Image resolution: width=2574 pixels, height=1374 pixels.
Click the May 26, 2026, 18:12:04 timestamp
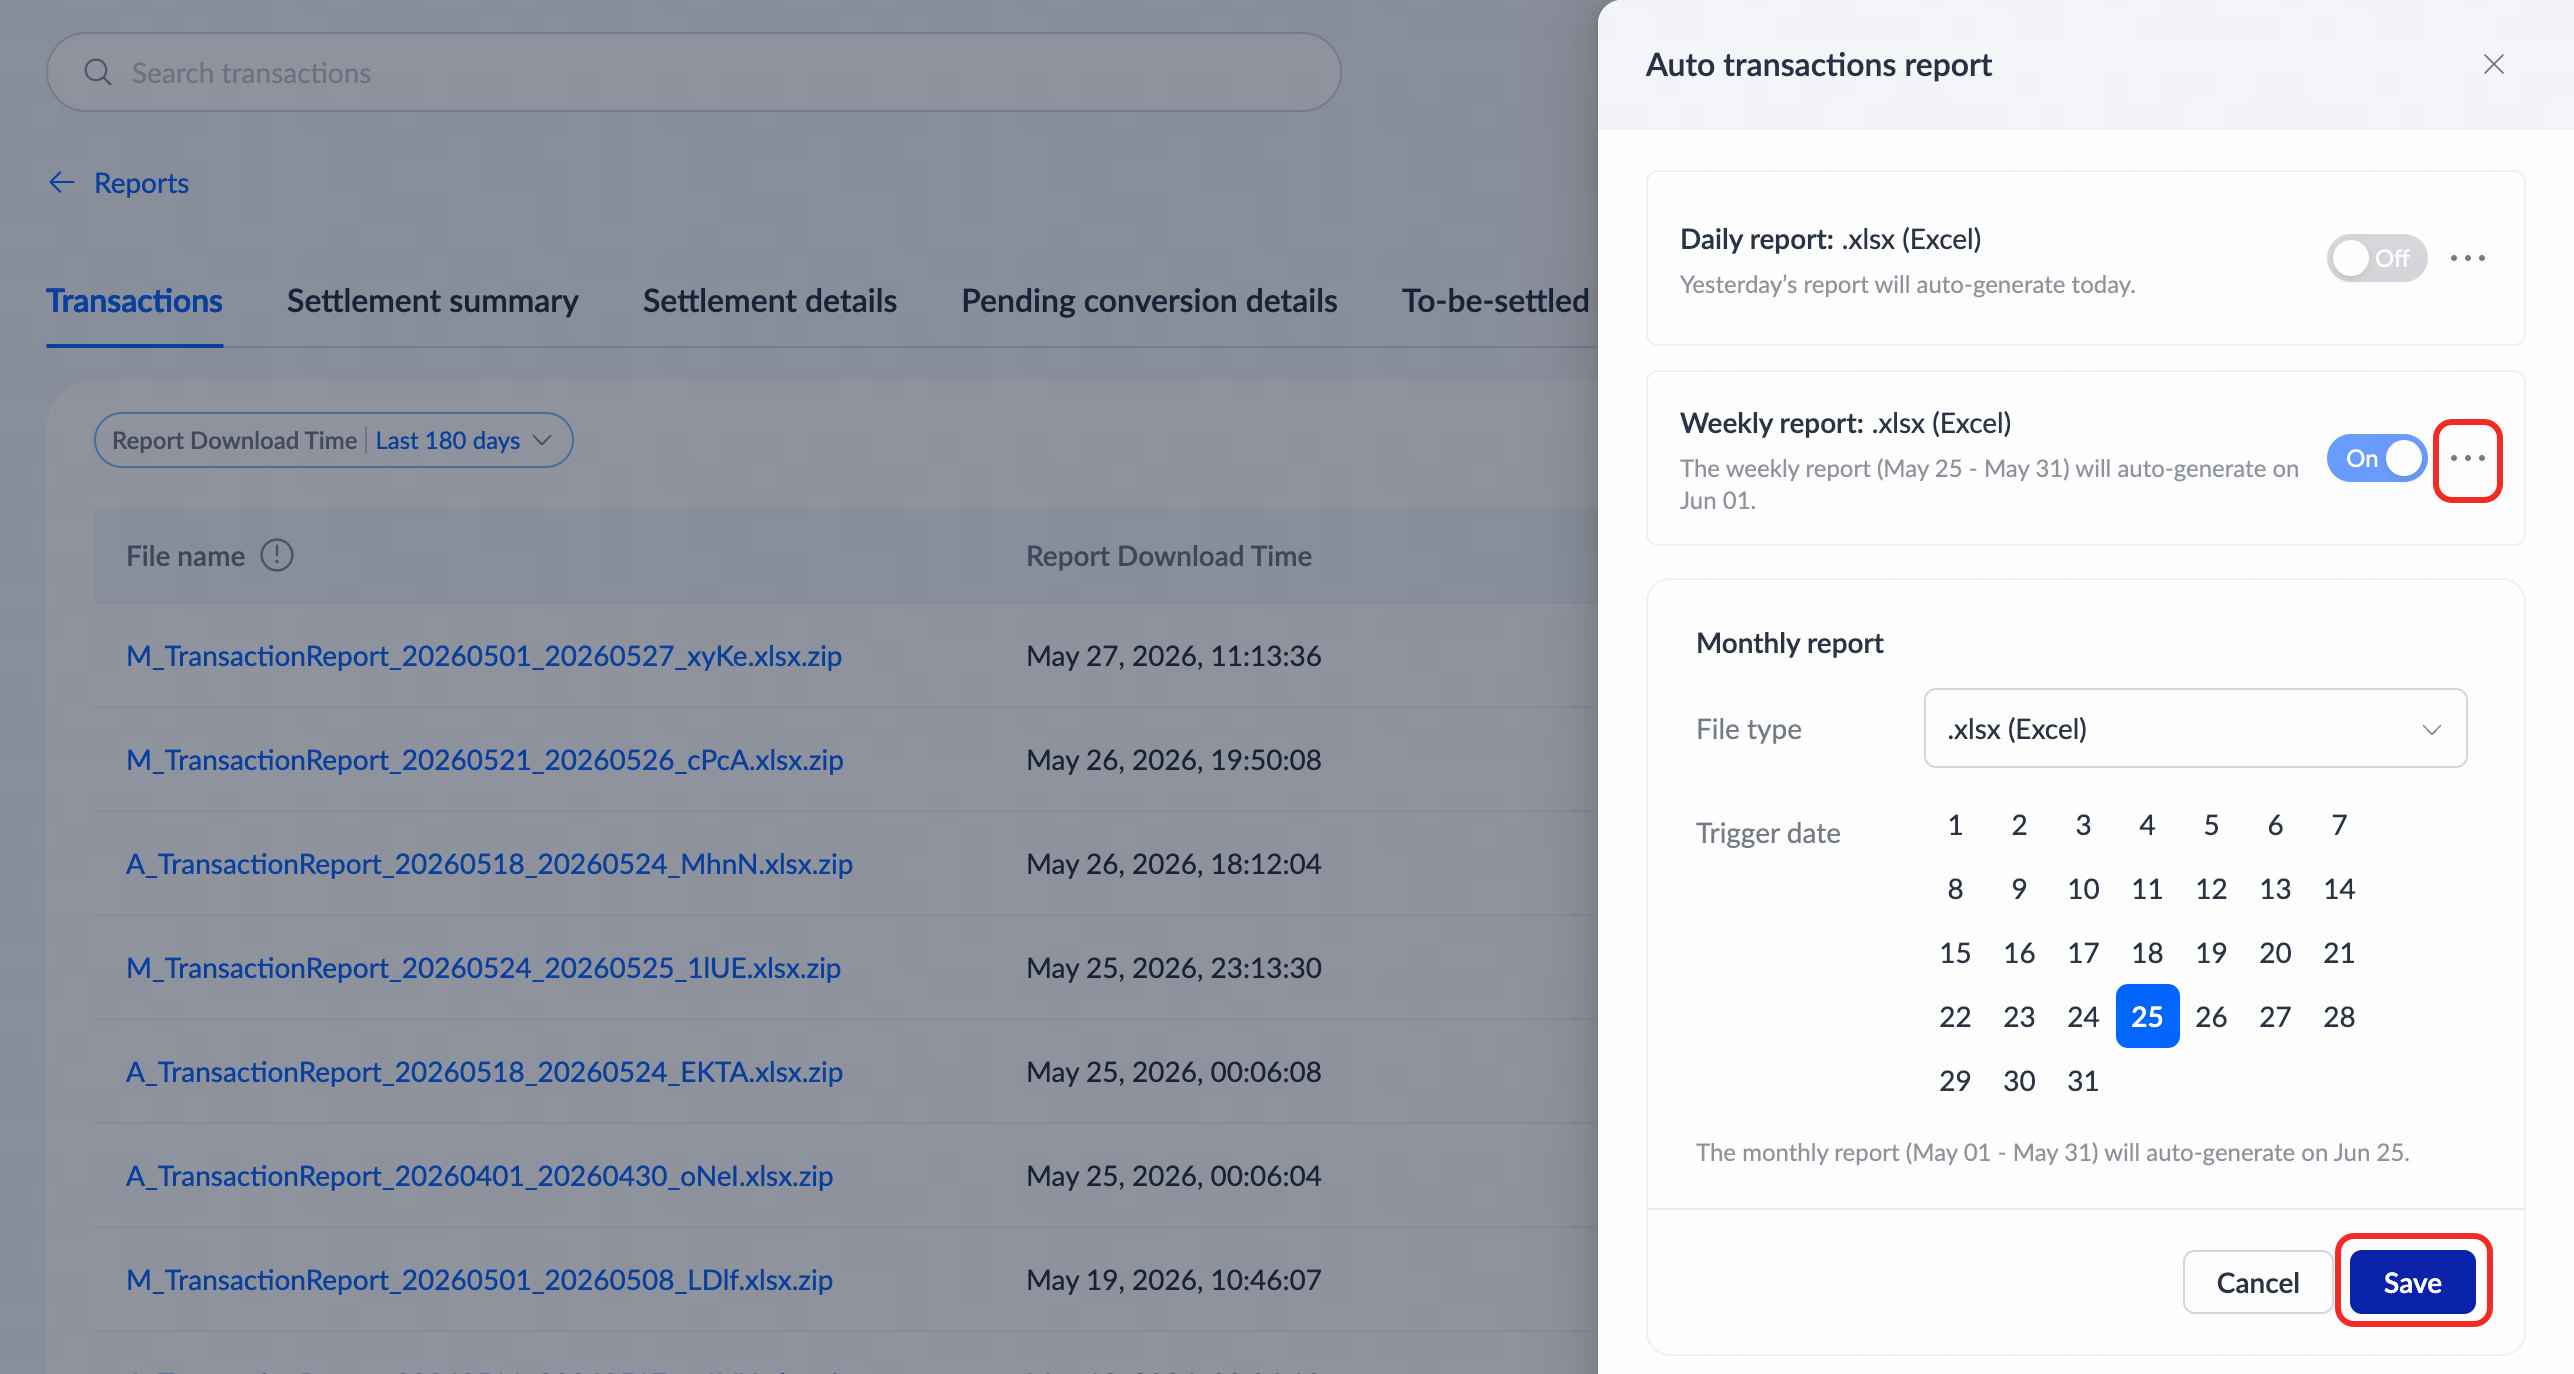pos(1173,864)
